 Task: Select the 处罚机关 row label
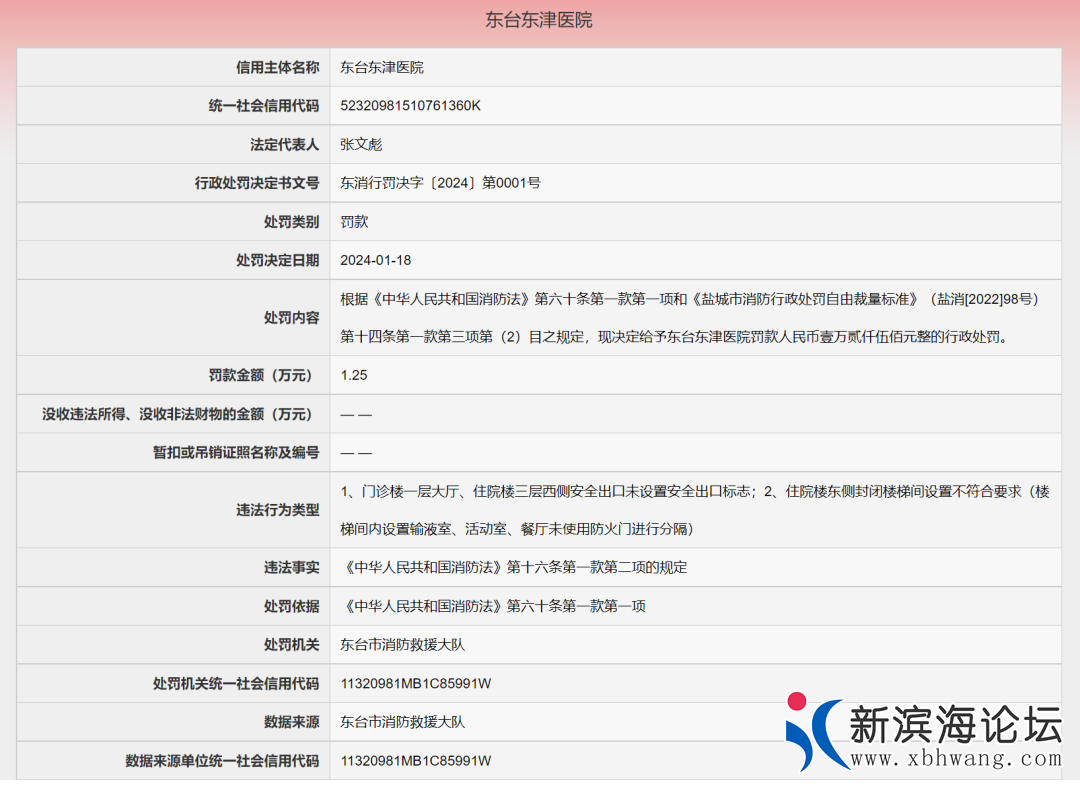291,645
